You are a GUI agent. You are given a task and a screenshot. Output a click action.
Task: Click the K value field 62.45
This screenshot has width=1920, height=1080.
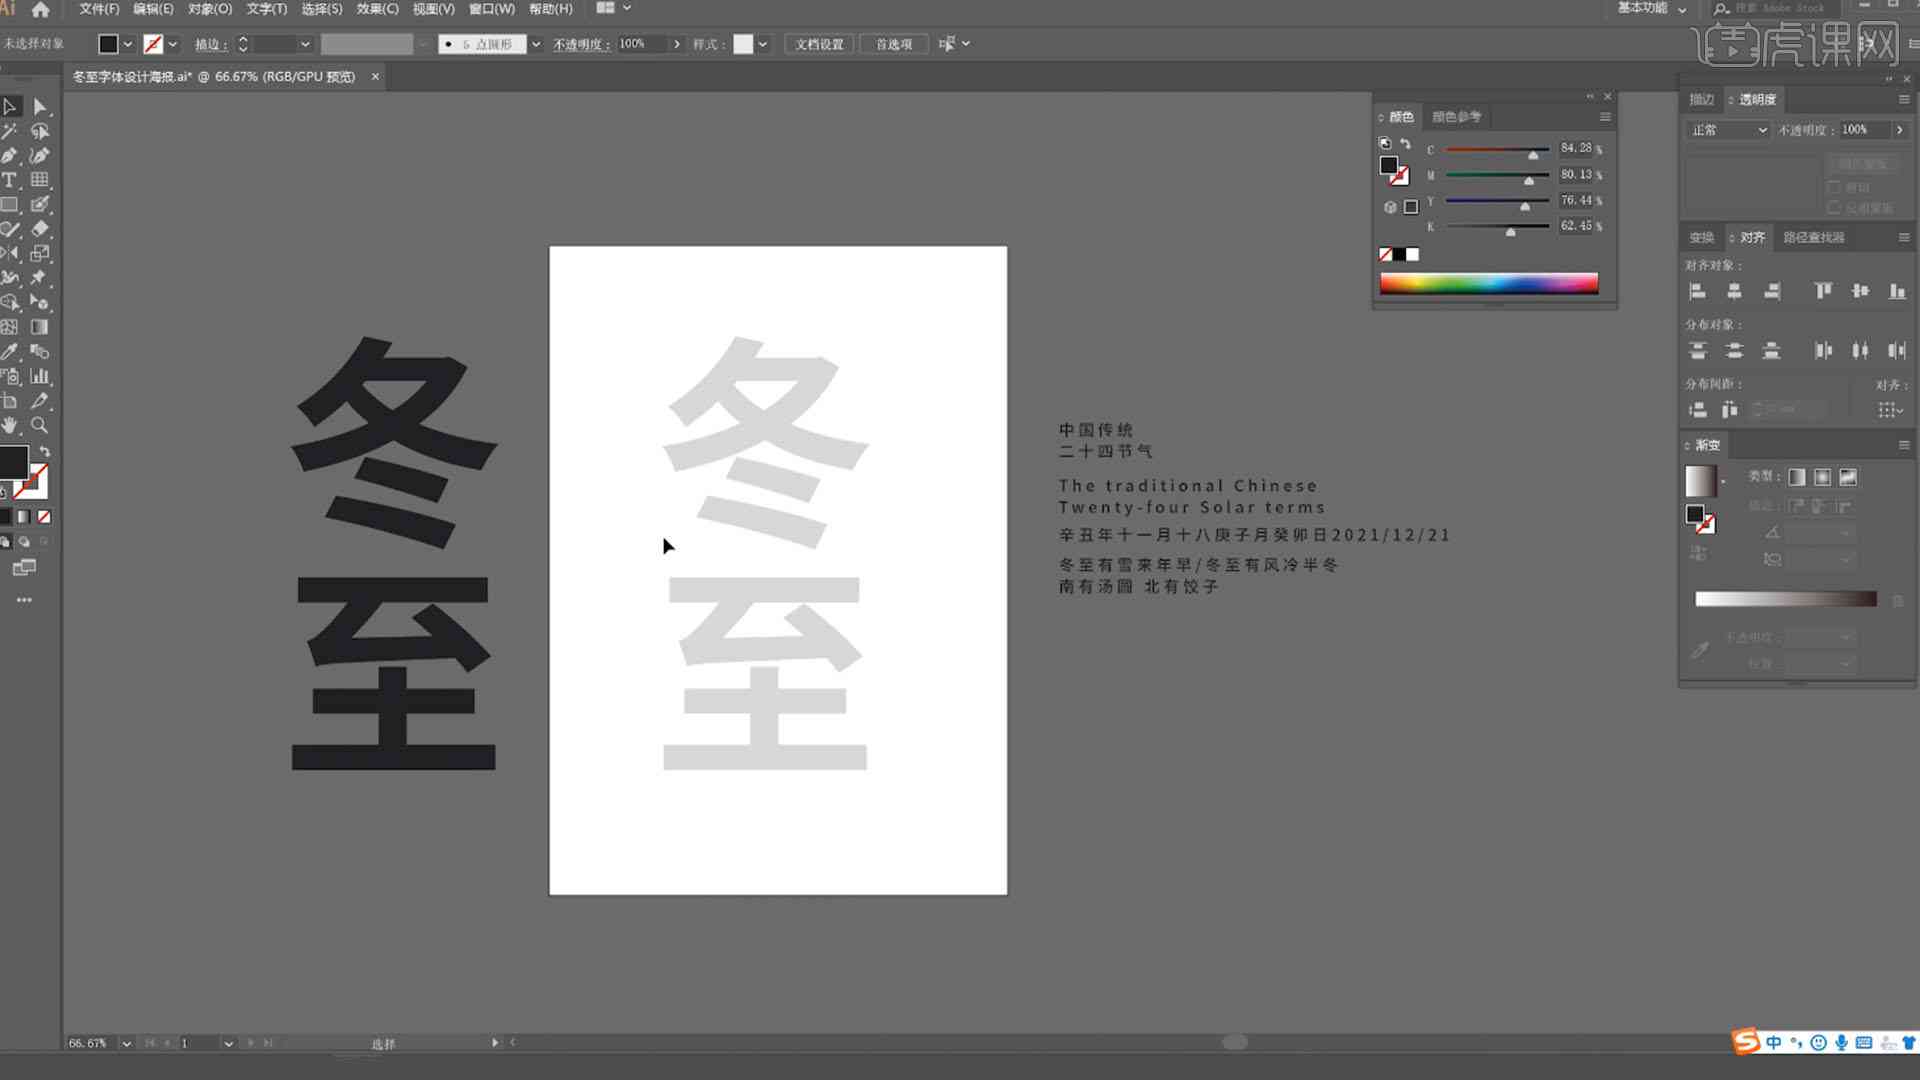pyautogui.click(x=1576, y=226)
